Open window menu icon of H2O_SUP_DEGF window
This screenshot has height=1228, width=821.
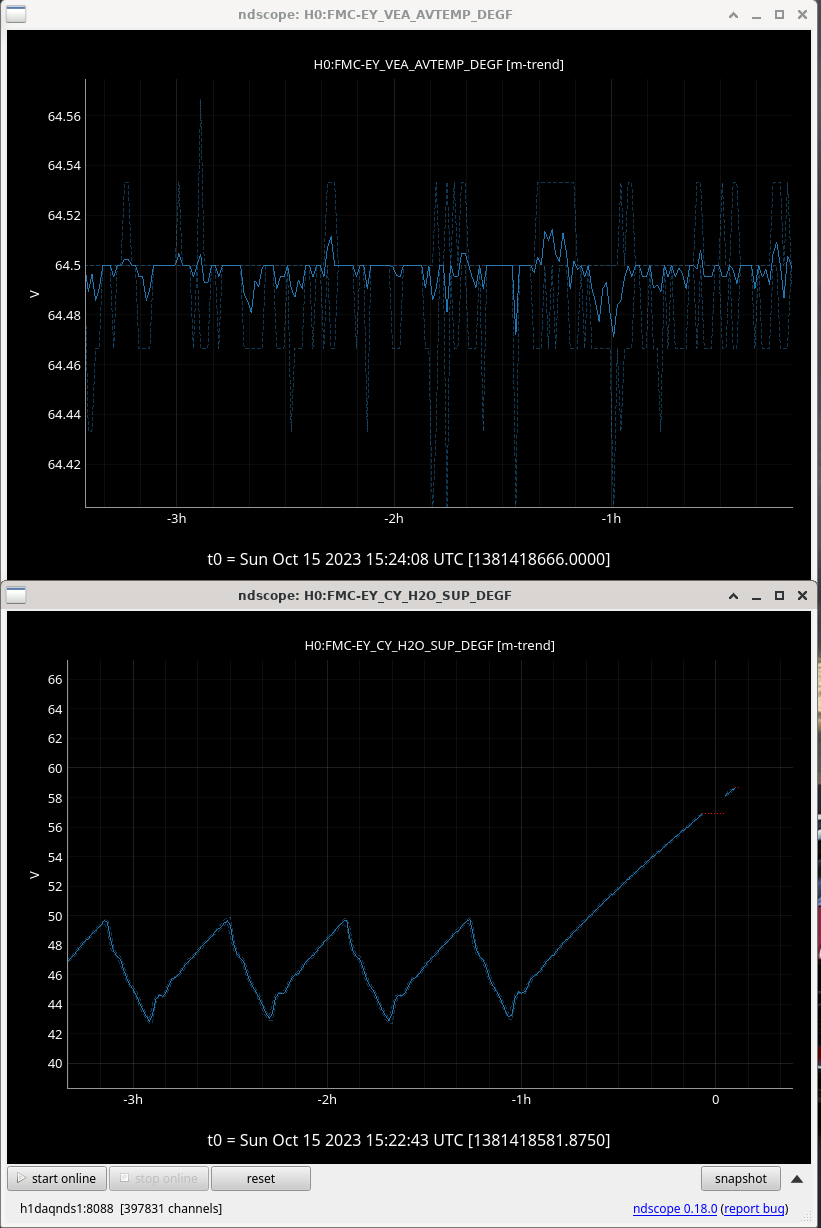[x=17, y=595]
